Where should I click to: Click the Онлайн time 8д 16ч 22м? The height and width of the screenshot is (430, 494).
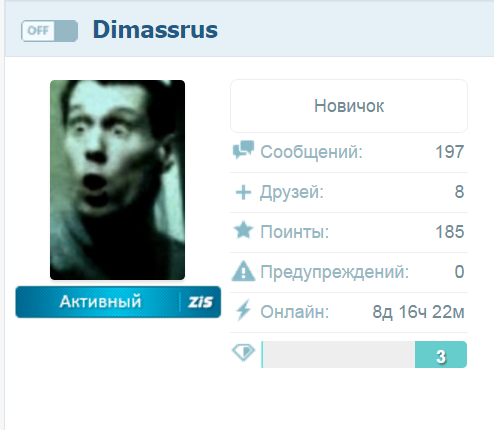pos(418,312)
